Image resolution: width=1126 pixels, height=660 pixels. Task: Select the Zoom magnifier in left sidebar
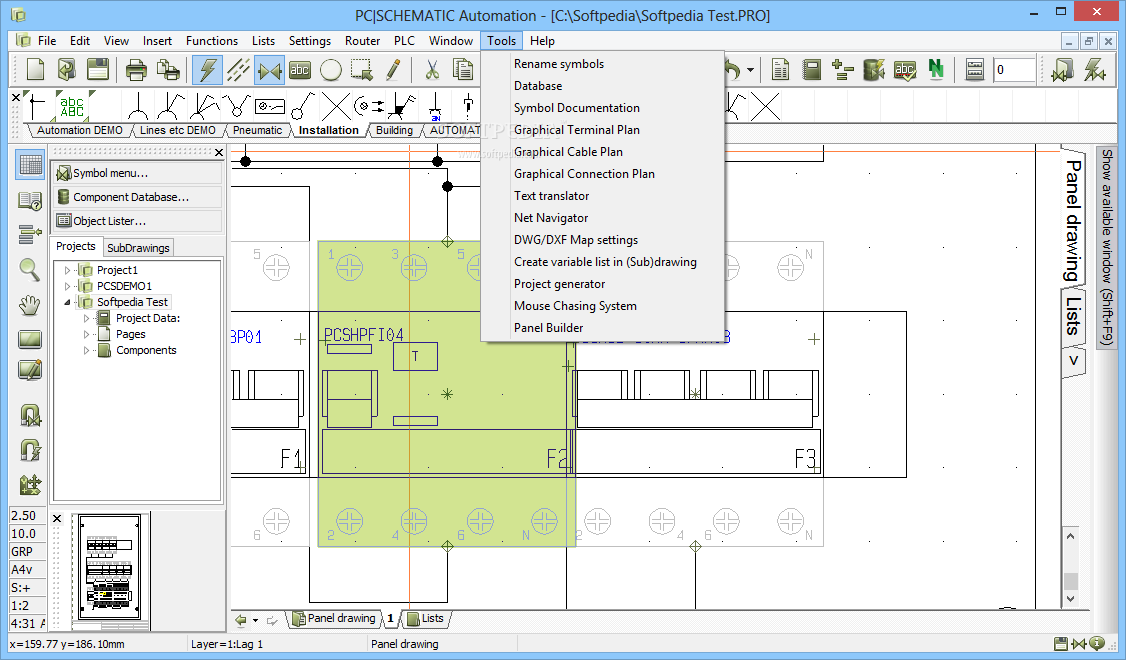30,269
